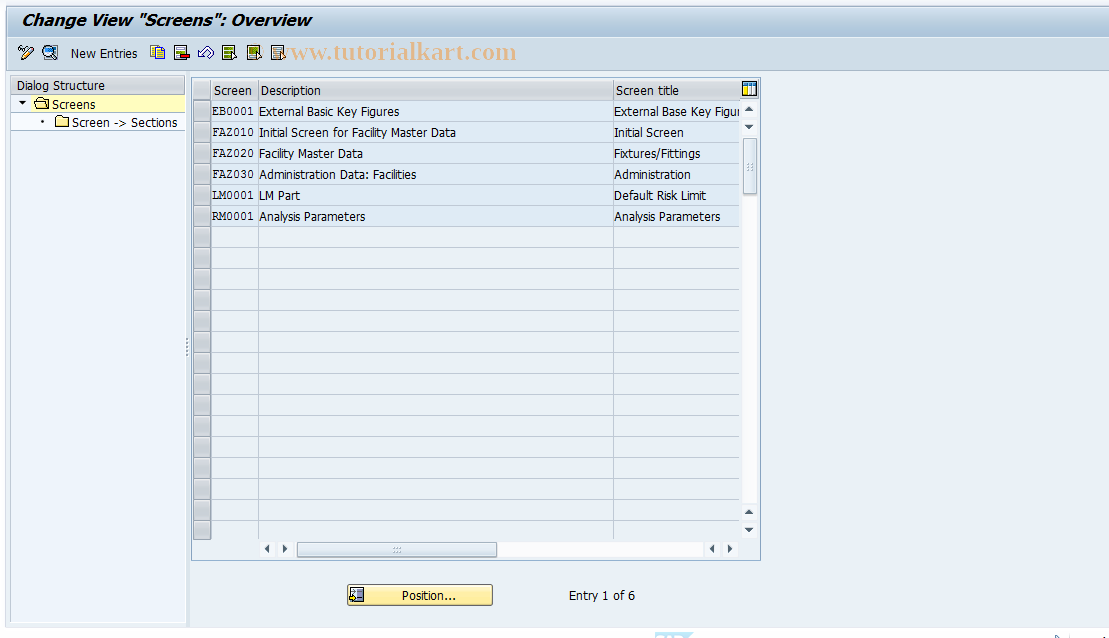Click screen code LM0001
The width and height of the screenshot is (1109, 638).
pos(233,195)
